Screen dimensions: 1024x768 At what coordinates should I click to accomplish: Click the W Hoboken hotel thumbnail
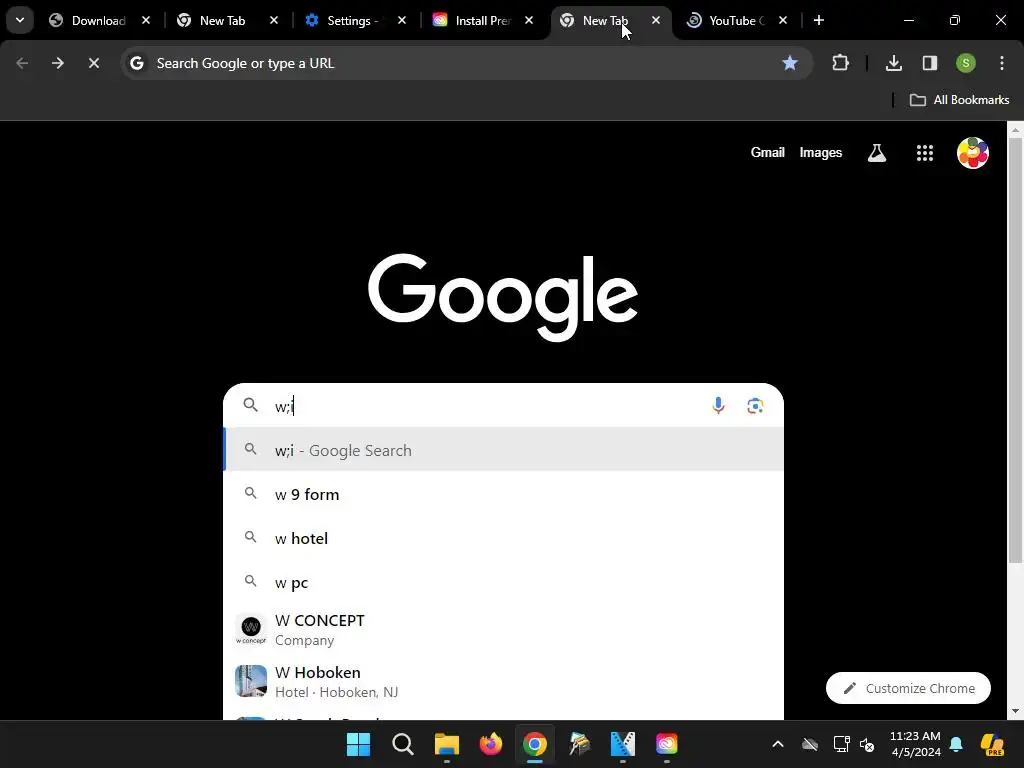tap(251, 681)
